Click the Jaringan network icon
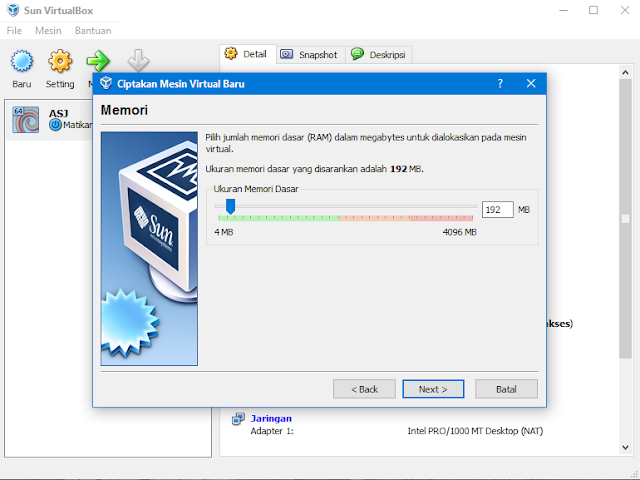This screenshot has width=640, height=480. 238,419
